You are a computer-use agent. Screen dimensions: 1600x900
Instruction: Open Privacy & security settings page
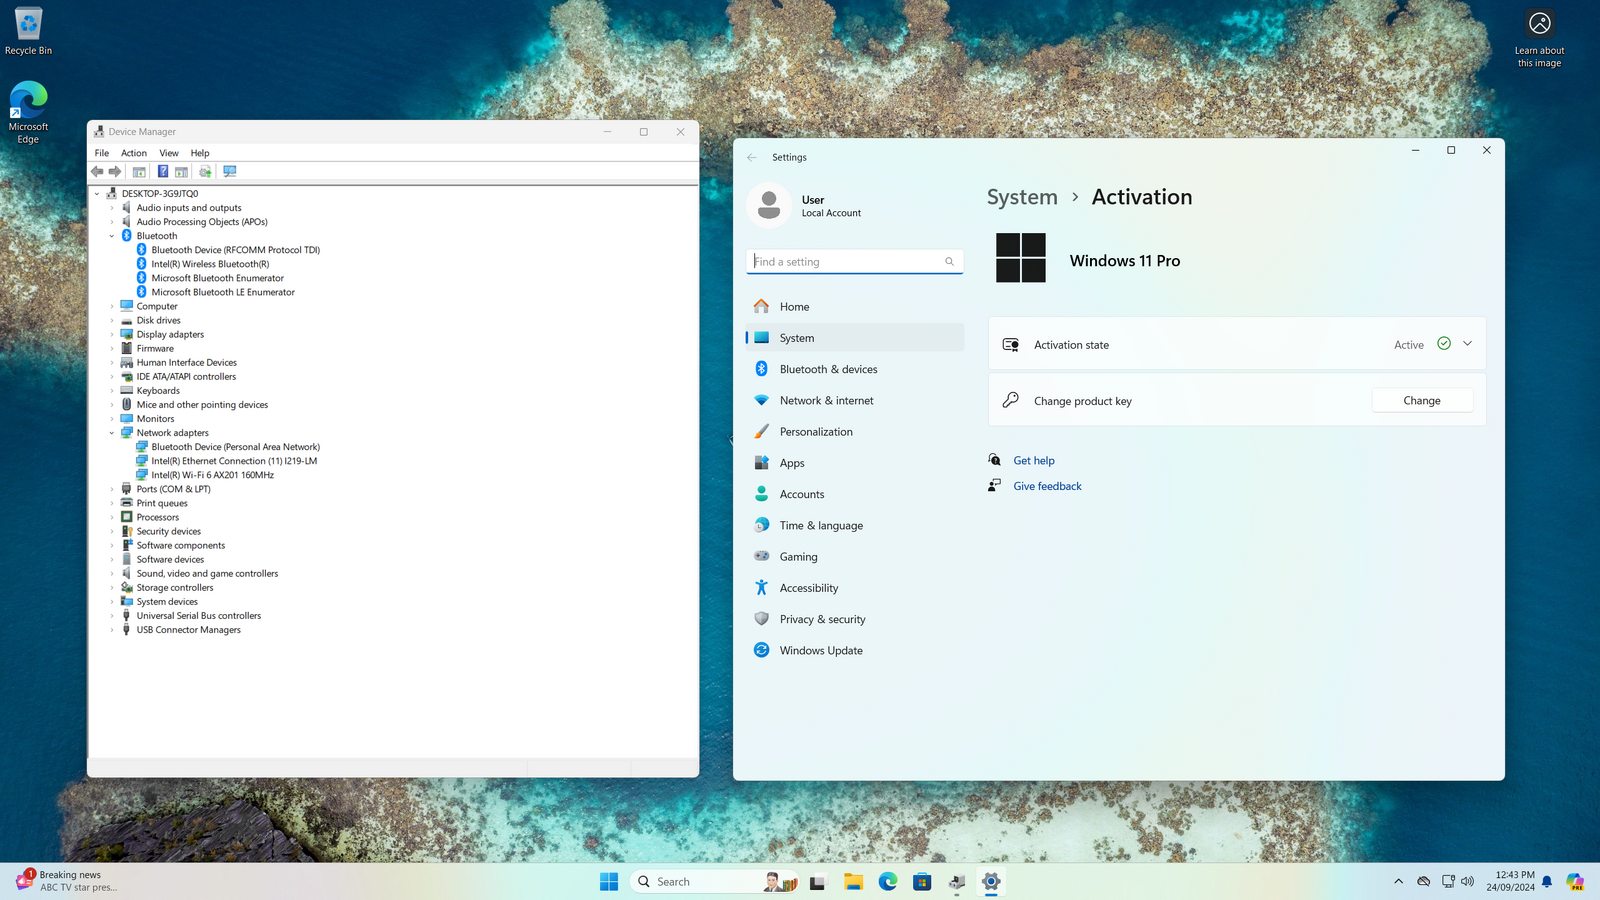click(855, 619)
